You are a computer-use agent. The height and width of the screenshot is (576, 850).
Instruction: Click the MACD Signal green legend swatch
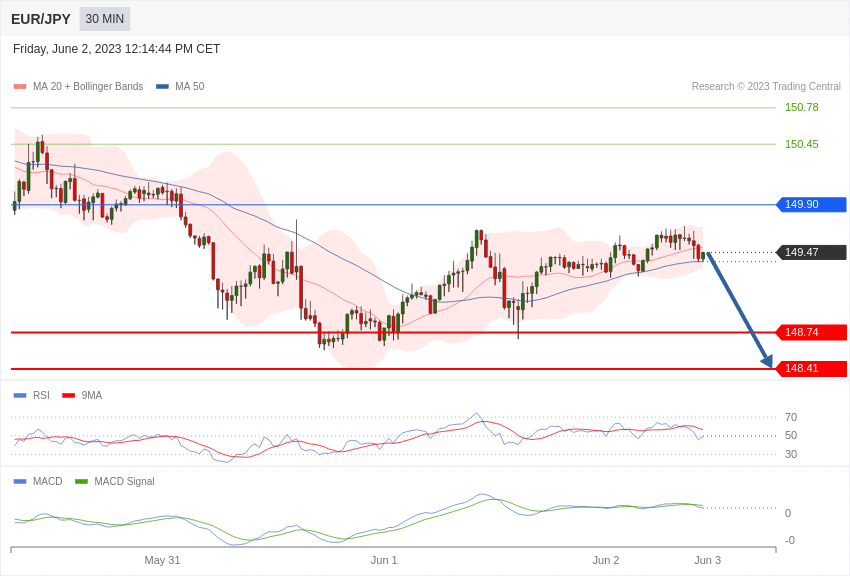81,481
